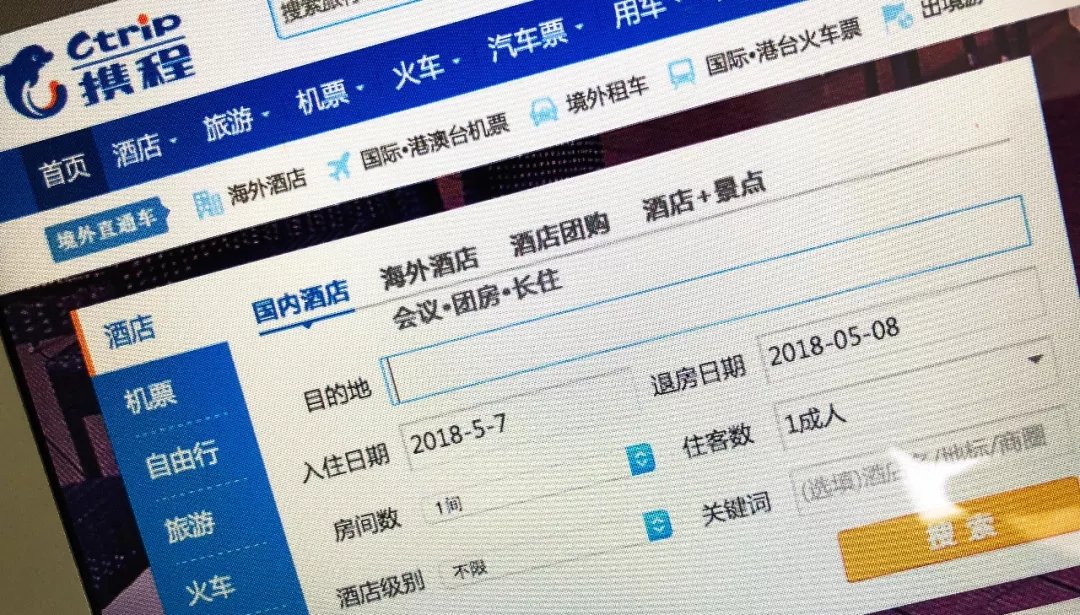The width and height of the screenshot is (1080, 615).
Task: Click the car icon beside 境外租车
Action: coord(543,112)
